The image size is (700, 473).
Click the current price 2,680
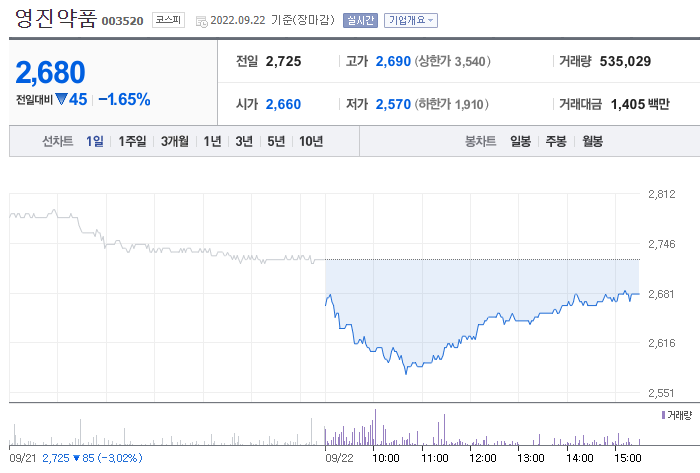click(x=50, y=72)
